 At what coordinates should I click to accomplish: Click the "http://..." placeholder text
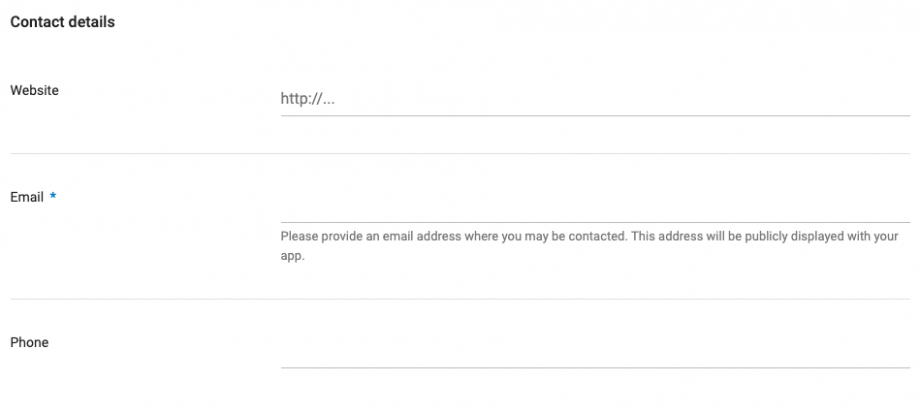(x=307, y=99)
